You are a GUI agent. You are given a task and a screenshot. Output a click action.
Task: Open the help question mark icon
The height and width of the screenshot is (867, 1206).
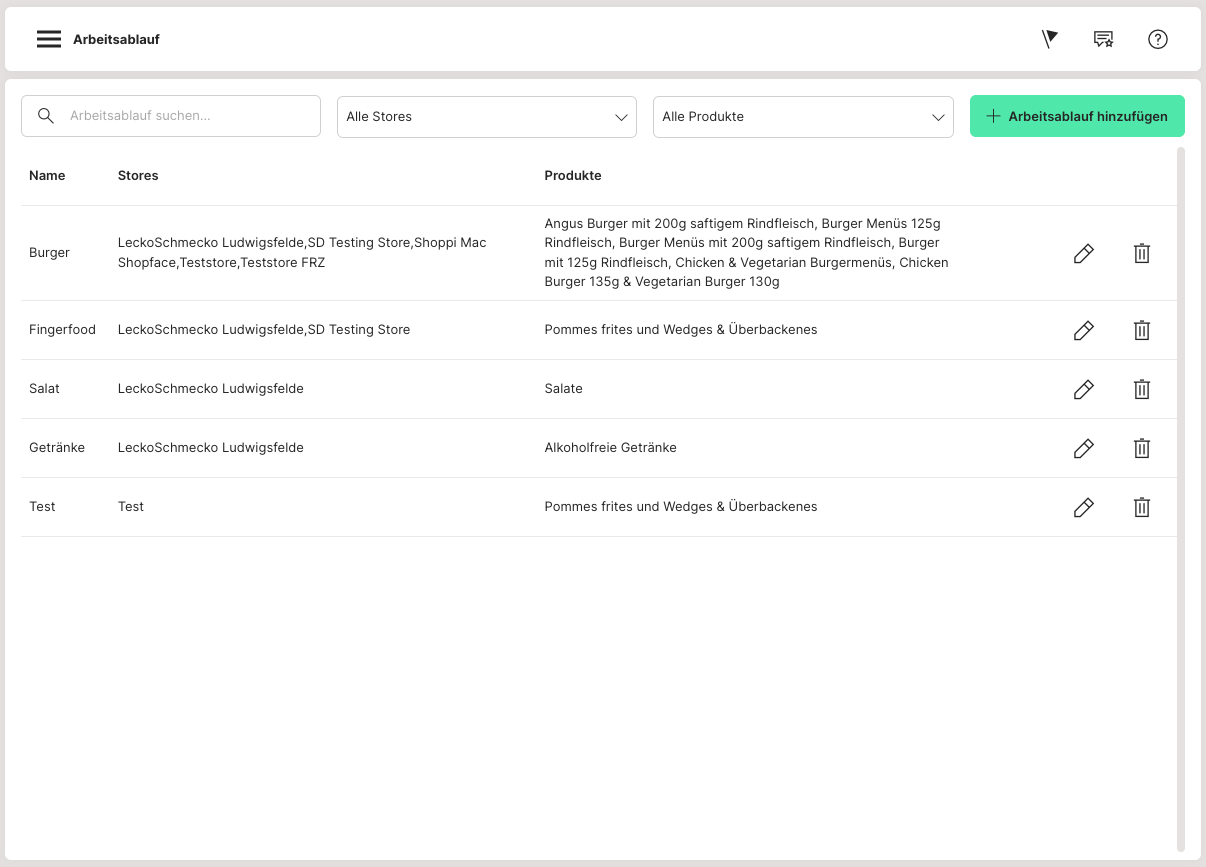[1157, 39]
